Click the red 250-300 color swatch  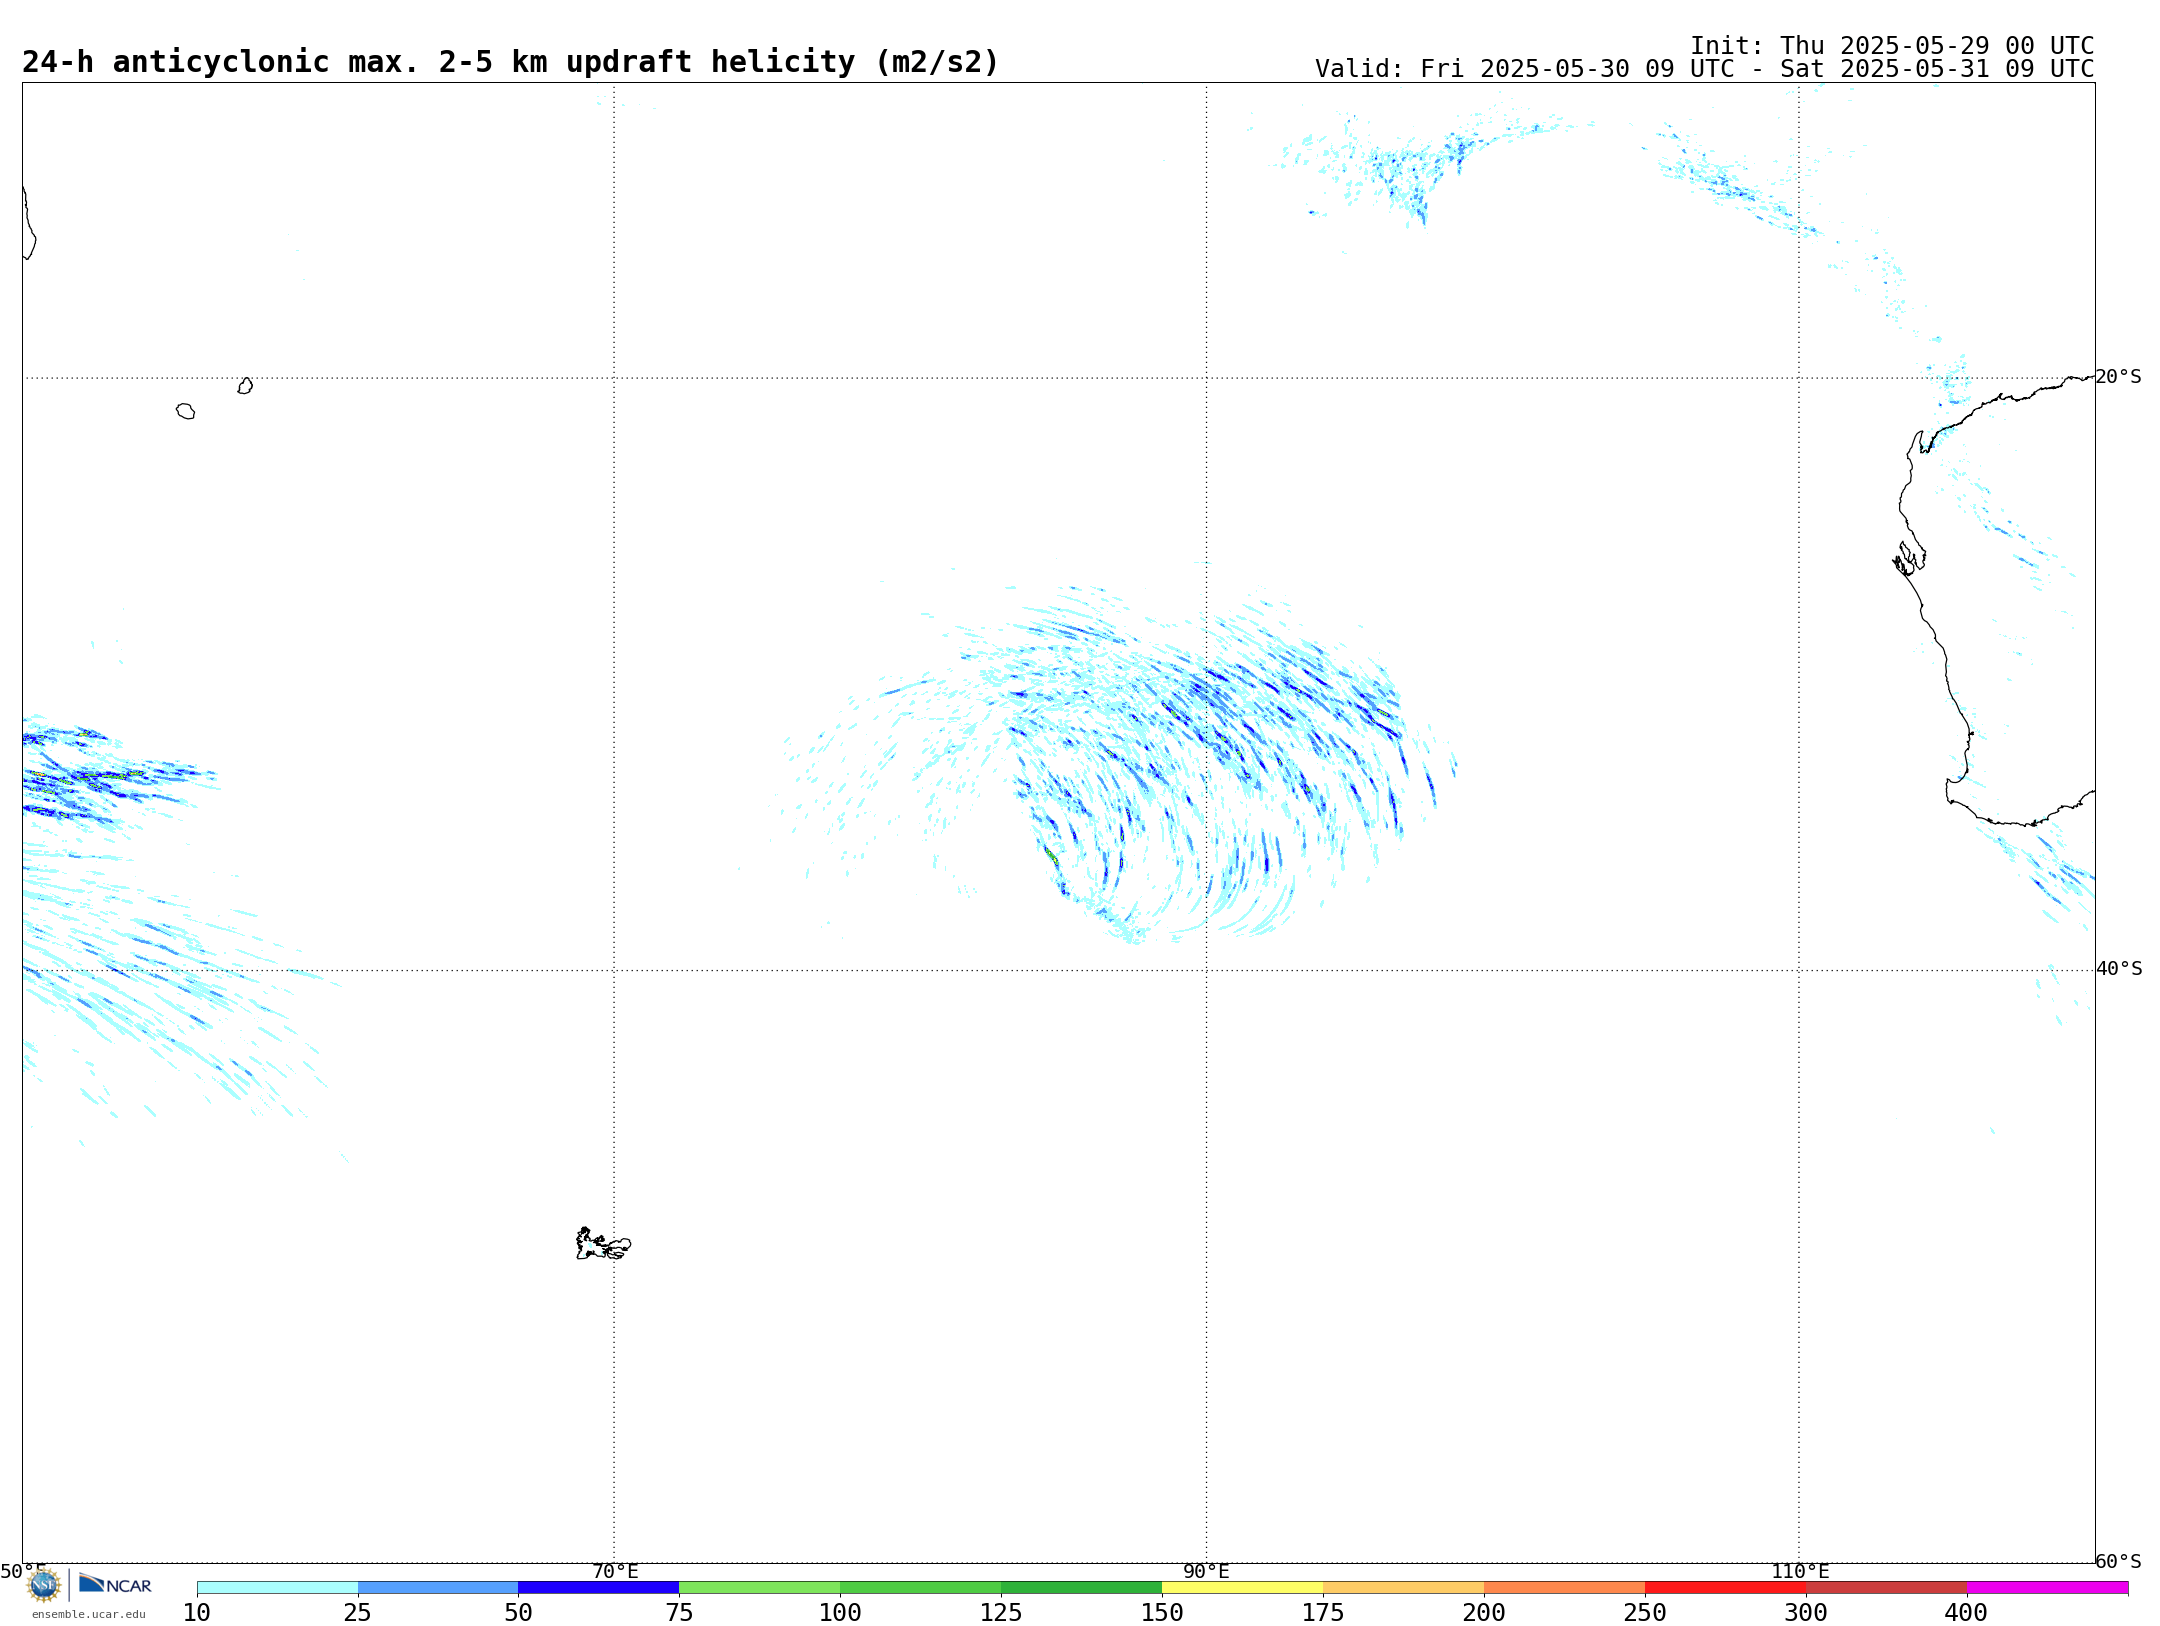click(1725, 1588)
